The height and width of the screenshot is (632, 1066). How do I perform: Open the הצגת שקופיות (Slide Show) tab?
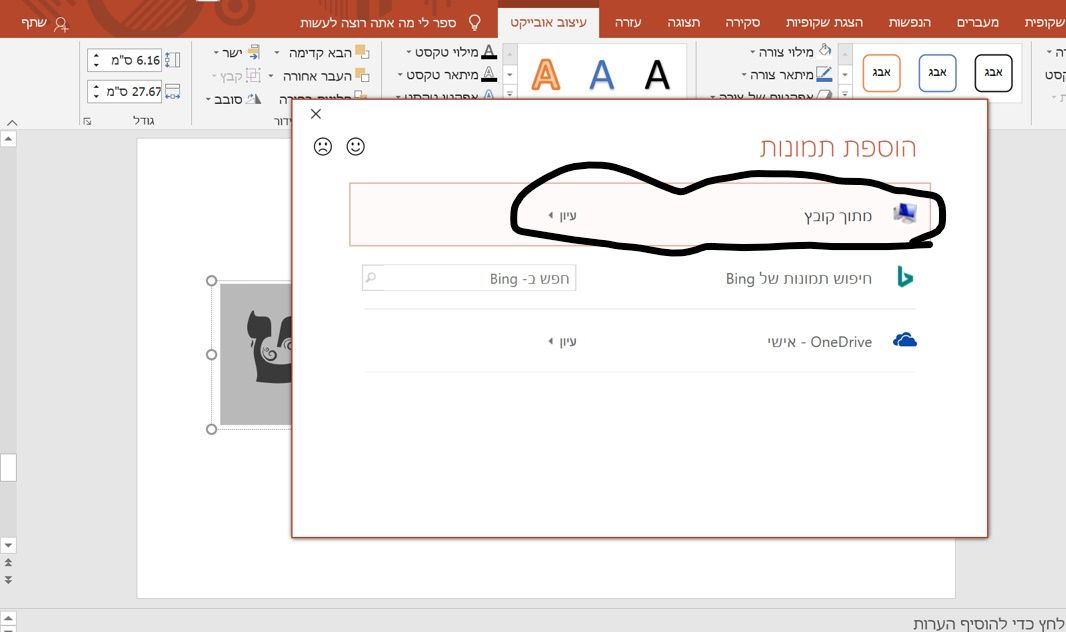point(824,22)
